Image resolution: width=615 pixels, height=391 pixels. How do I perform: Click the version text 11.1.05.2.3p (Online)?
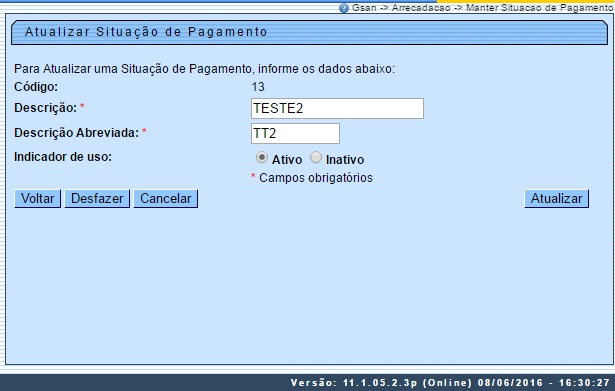(x=407, y=383)
